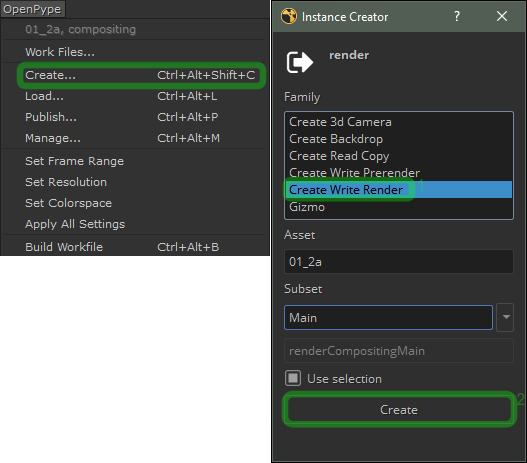Image resolution: width=527 pixels, height=463 pixels.
Task: Select Create Write Render family
Action: point(399,190)
